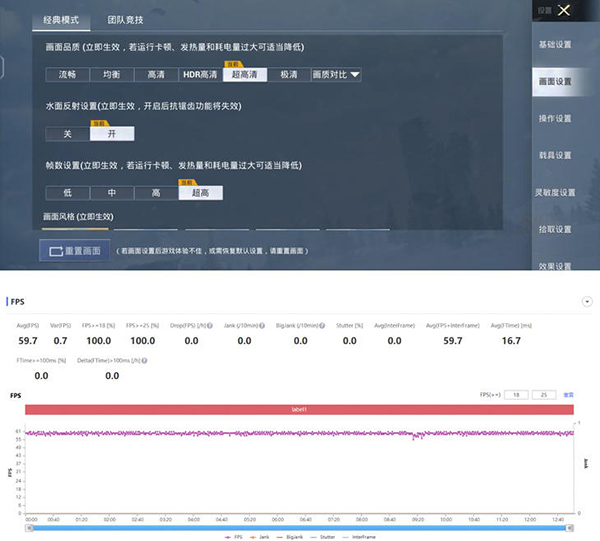Set water reflection to 关 (off)

[x=68, y=133]
